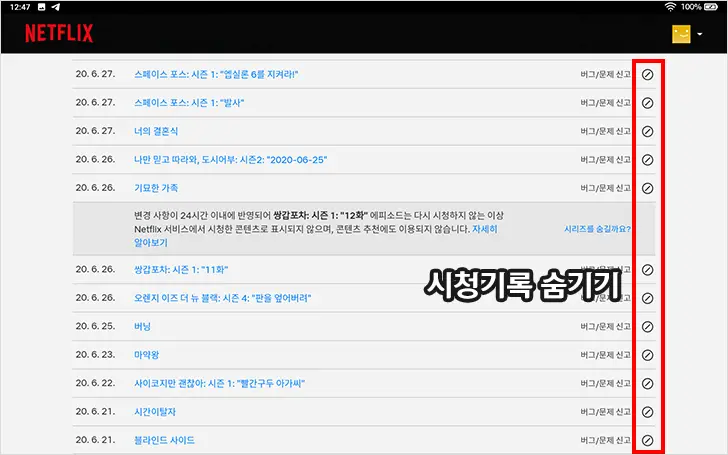Viewport: 728px width, 455px height.
Task: Click 버그/문제 신고 for 버닝
Action: click(605, 326)
